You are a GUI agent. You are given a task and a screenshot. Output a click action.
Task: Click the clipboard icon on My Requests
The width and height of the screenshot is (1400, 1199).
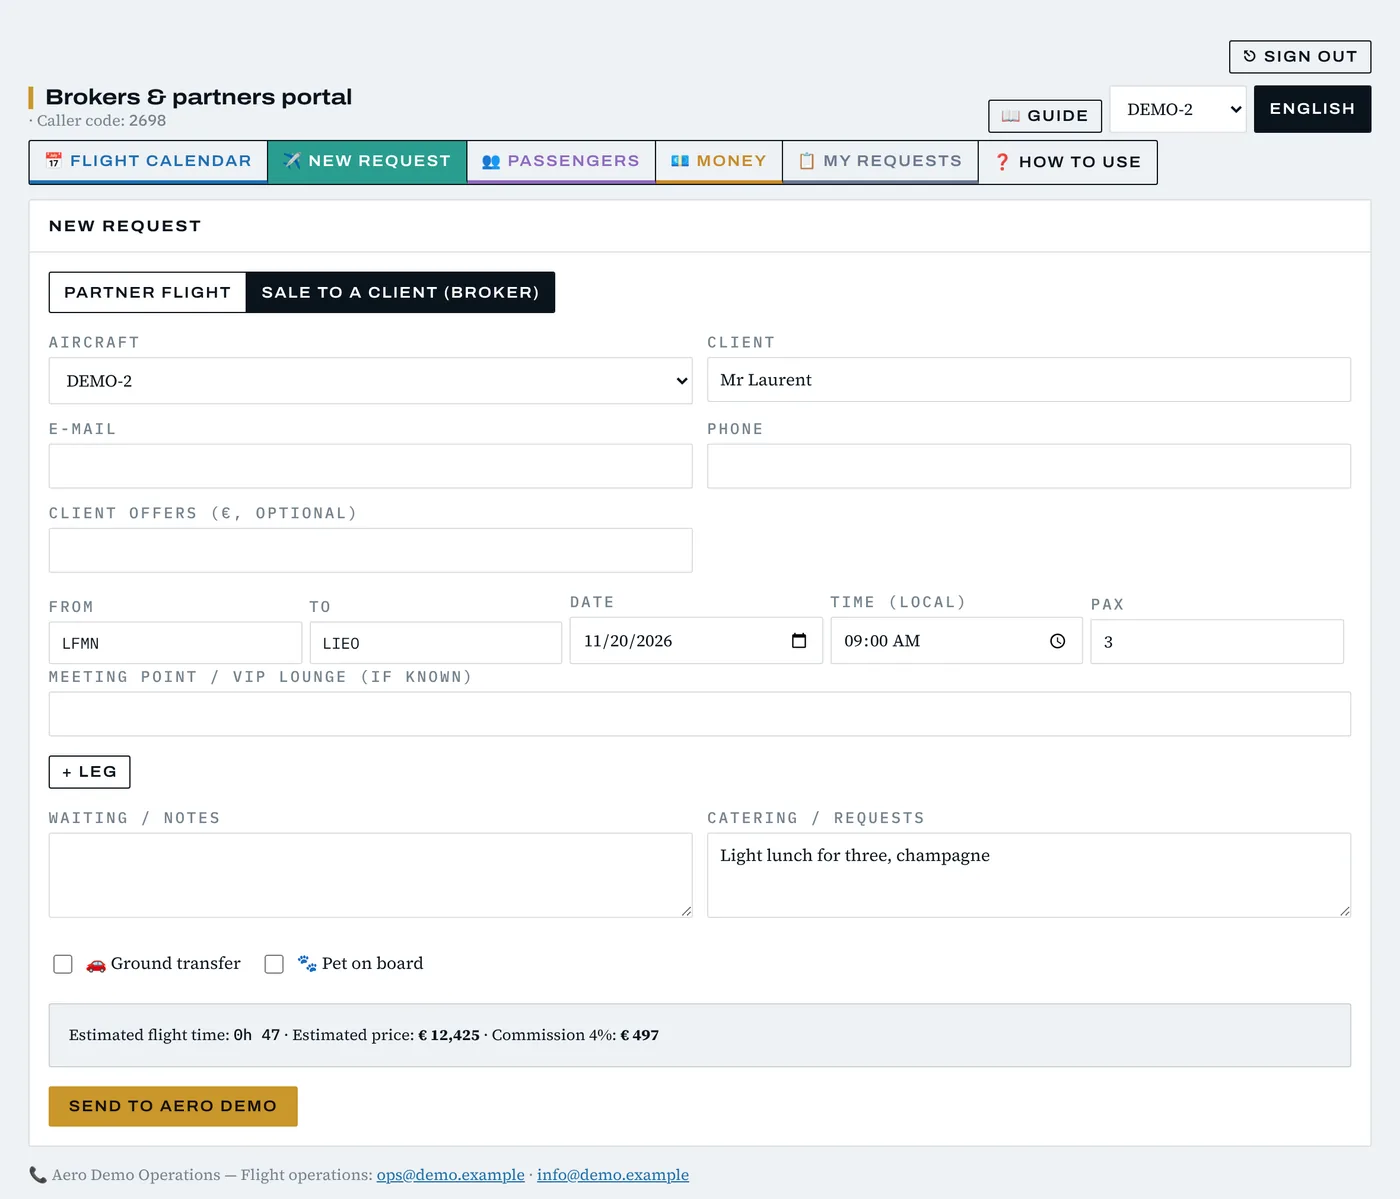point(807,161)
